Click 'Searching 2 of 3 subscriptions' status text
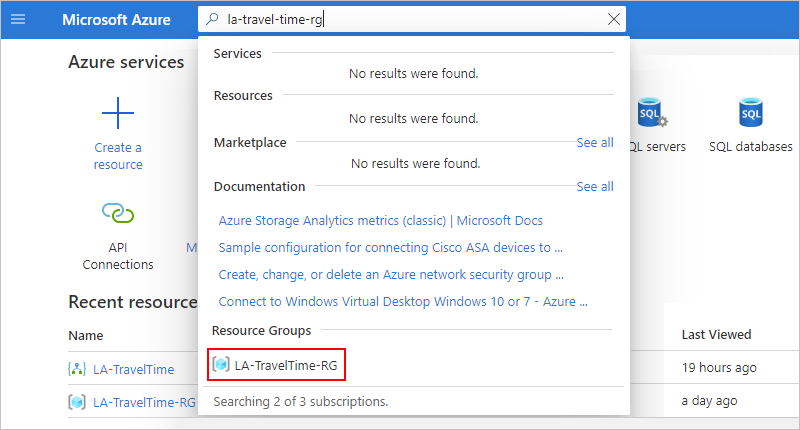The height and width of the screenshot is (430, 800). point(301,401)
